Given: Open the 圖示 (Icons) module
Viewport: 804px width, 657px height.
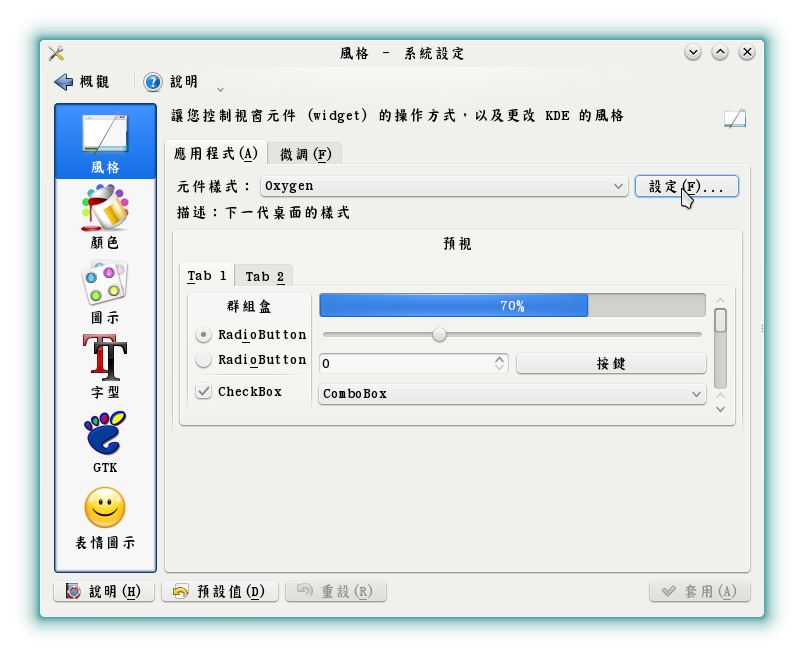Looking at the screenshot, I should pyautogui.click(x=105, y=292).
